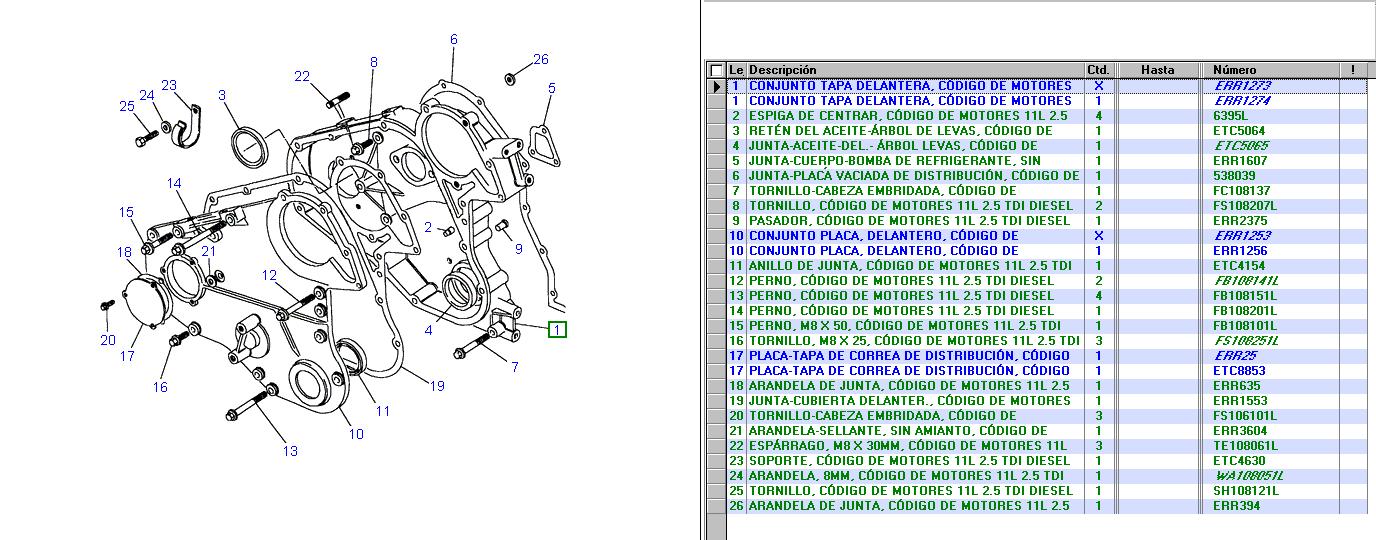Screen dimensions: 1376x540
Task: Select the Hasta column header
Action: [x=1158, y=70]
